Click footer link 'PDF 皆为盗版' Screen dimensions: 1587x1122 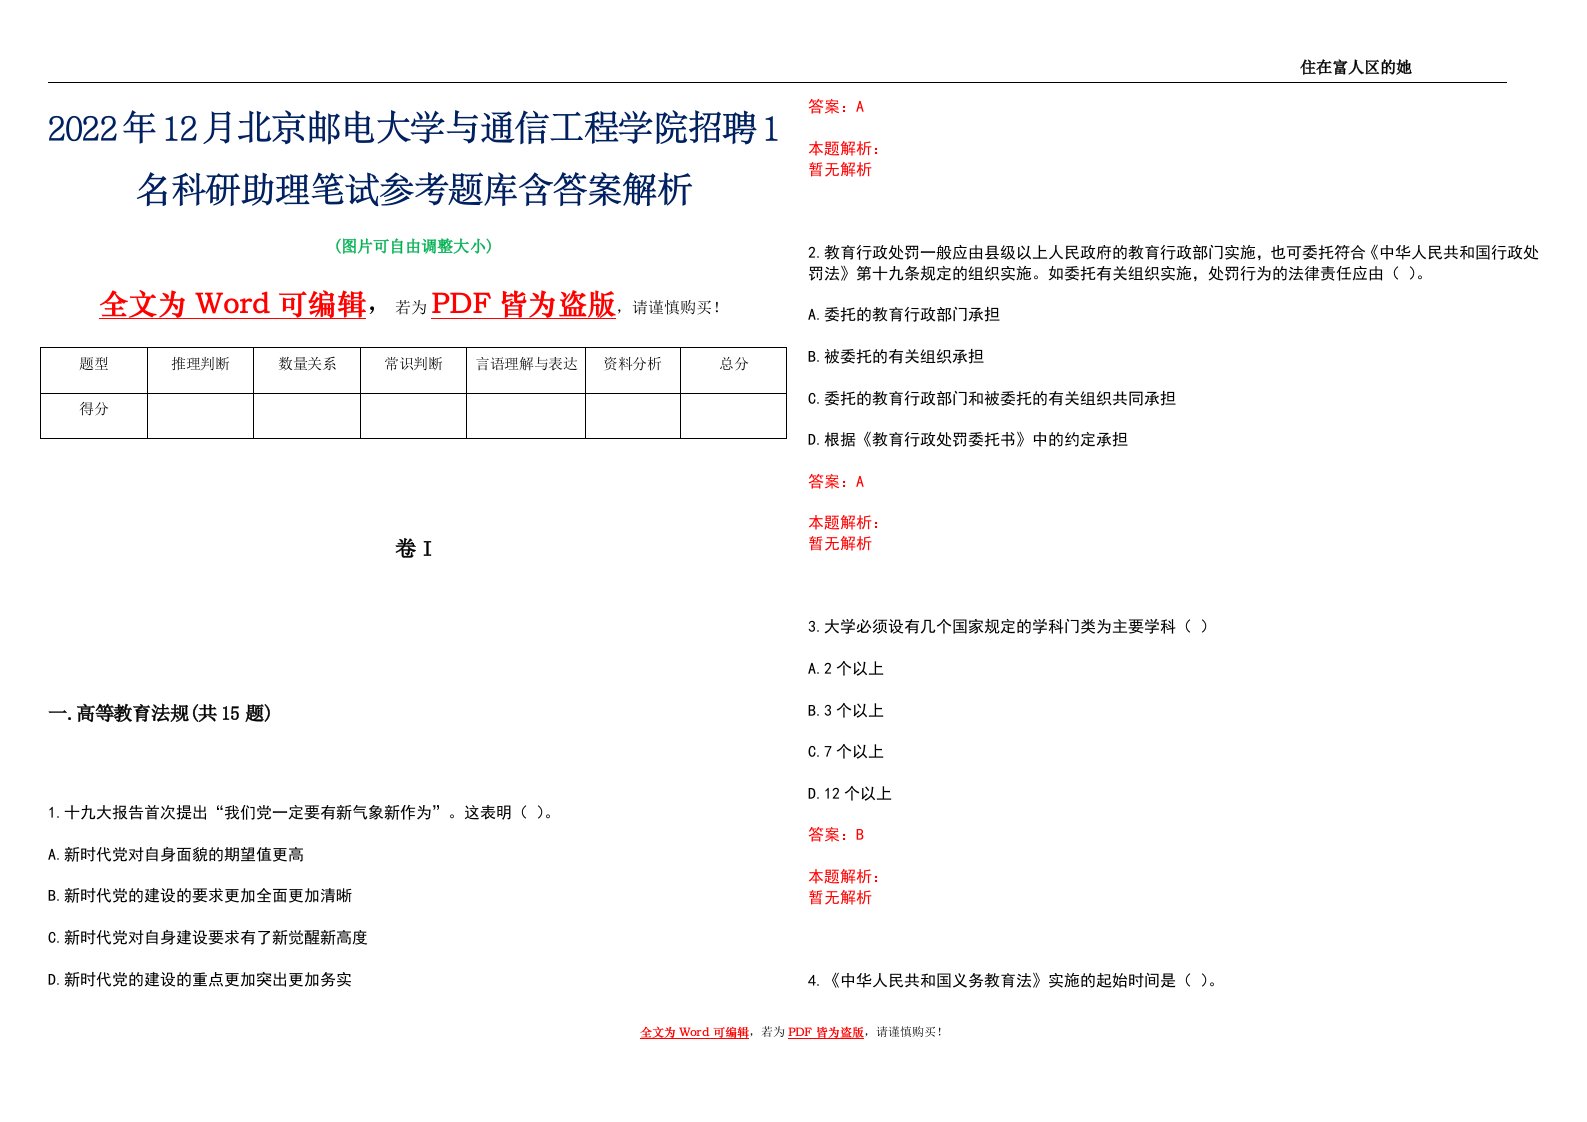pos(826,1032)
